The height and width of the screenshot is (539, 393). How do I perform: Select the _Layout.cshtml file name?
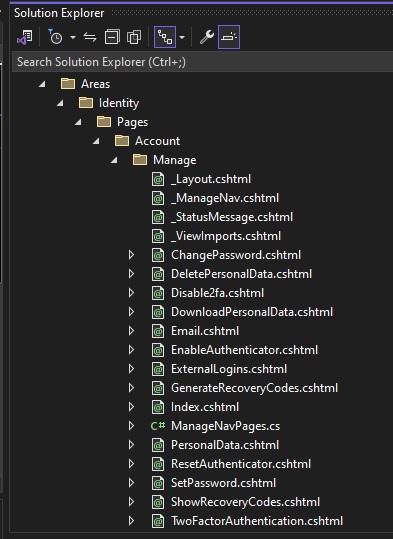coord(211,179)
